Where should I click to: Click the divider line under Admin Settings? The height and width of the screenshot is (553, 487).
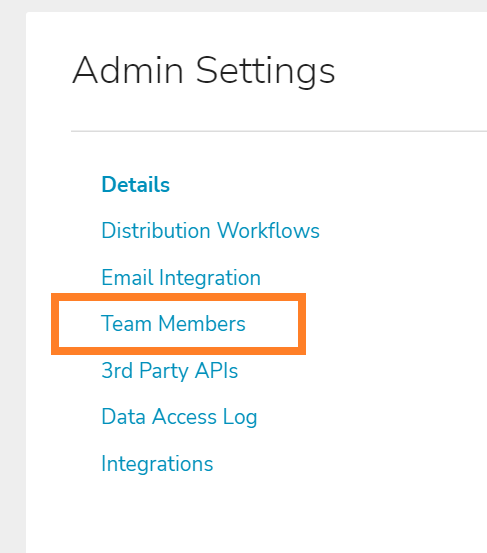tap(279, 131)
